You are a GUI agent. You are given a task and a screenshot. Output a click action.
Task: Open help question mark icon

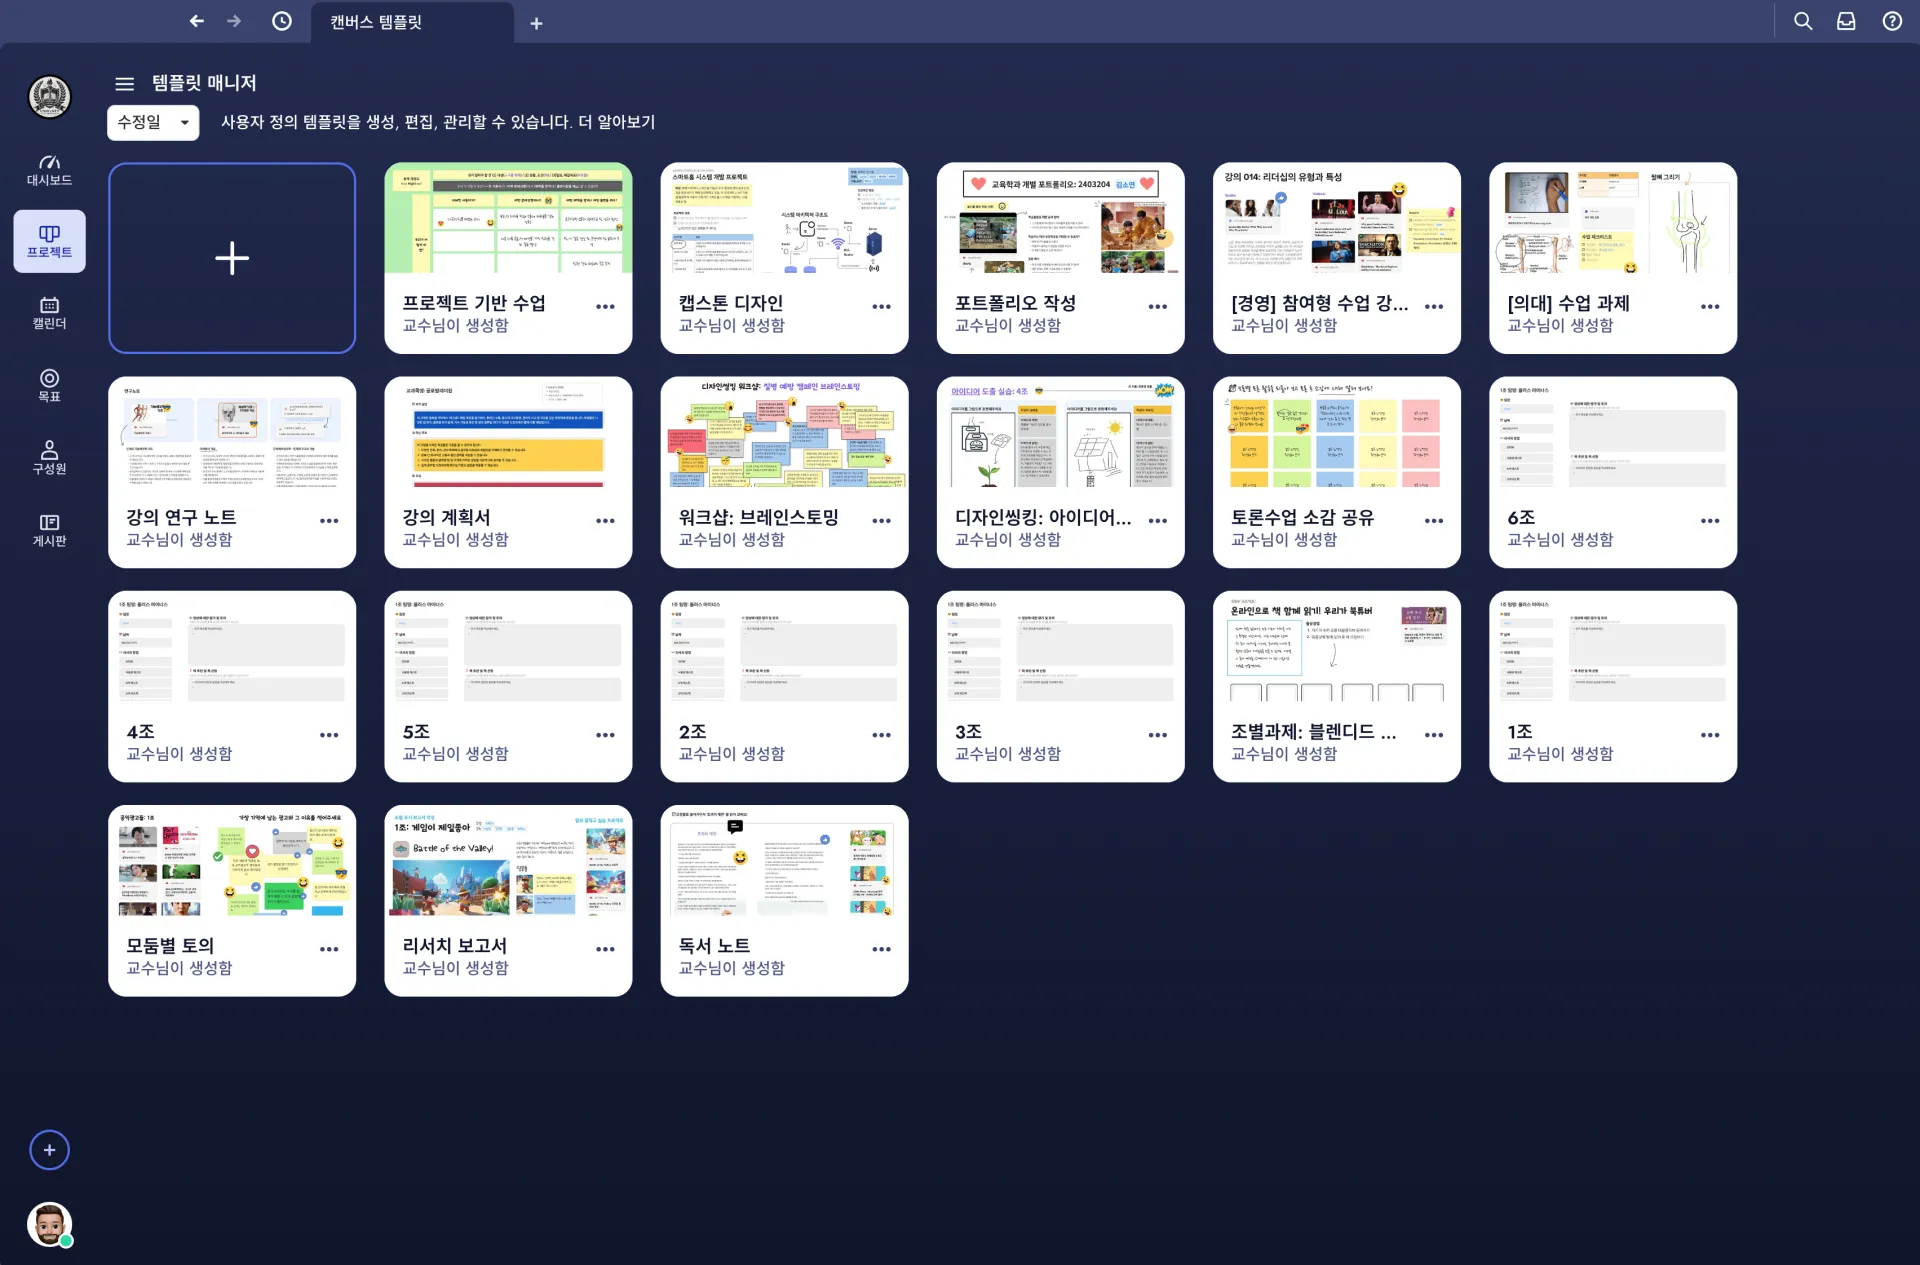pos(1892,21)
